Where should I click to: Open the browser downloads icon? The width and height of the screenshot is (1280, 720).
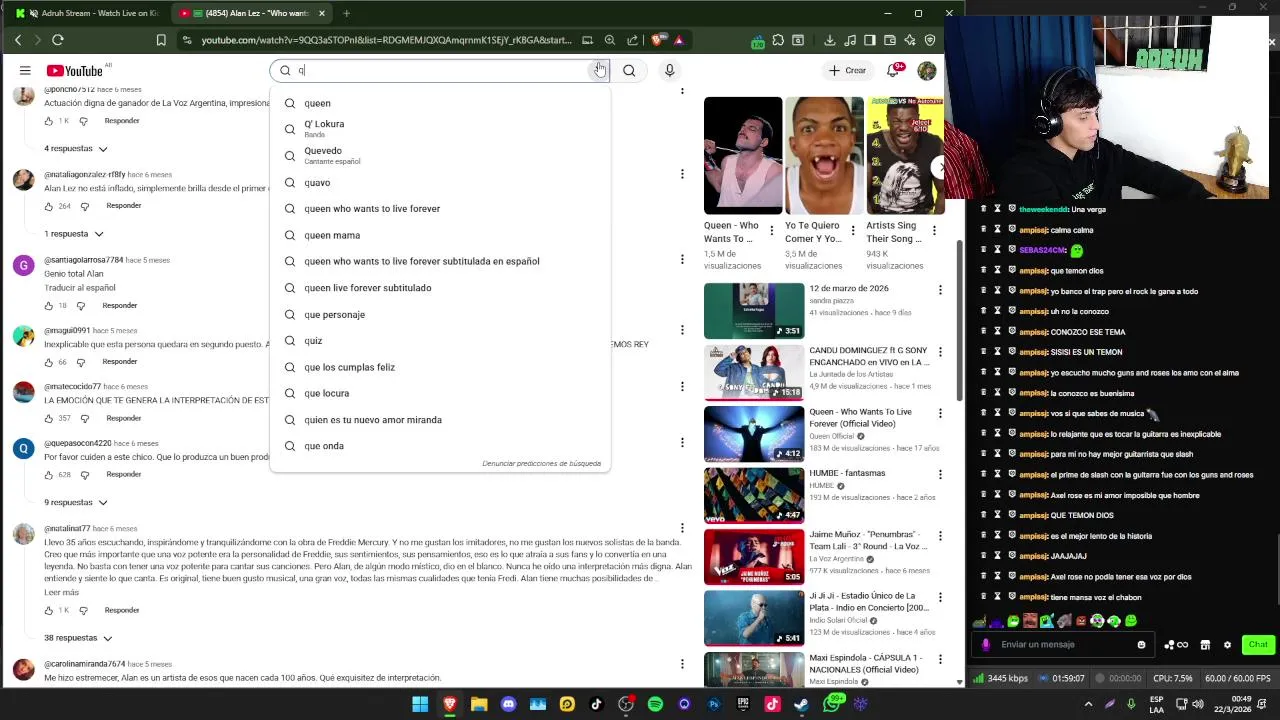(x=829, y=40)
